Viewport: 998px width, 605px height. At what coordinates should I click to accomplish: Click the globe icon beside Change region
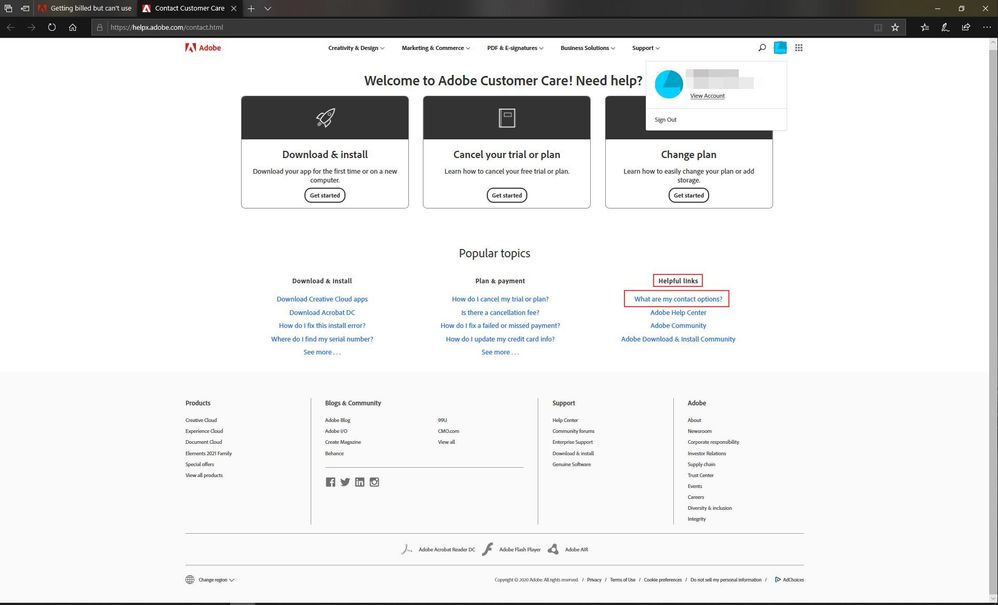pos(190,580)
